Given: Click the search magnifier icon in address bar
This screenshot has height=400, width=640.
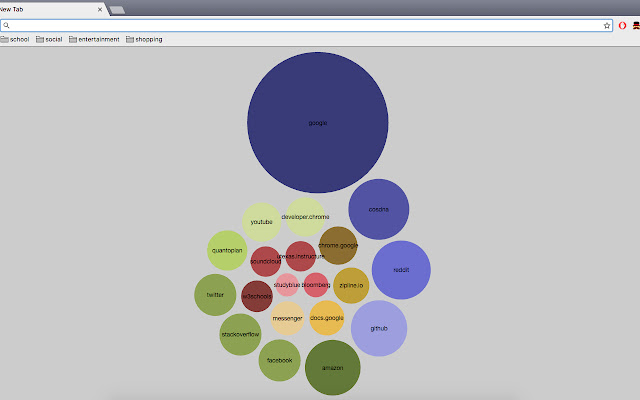Looking at the screenshot, I should [x=6, y=25].
